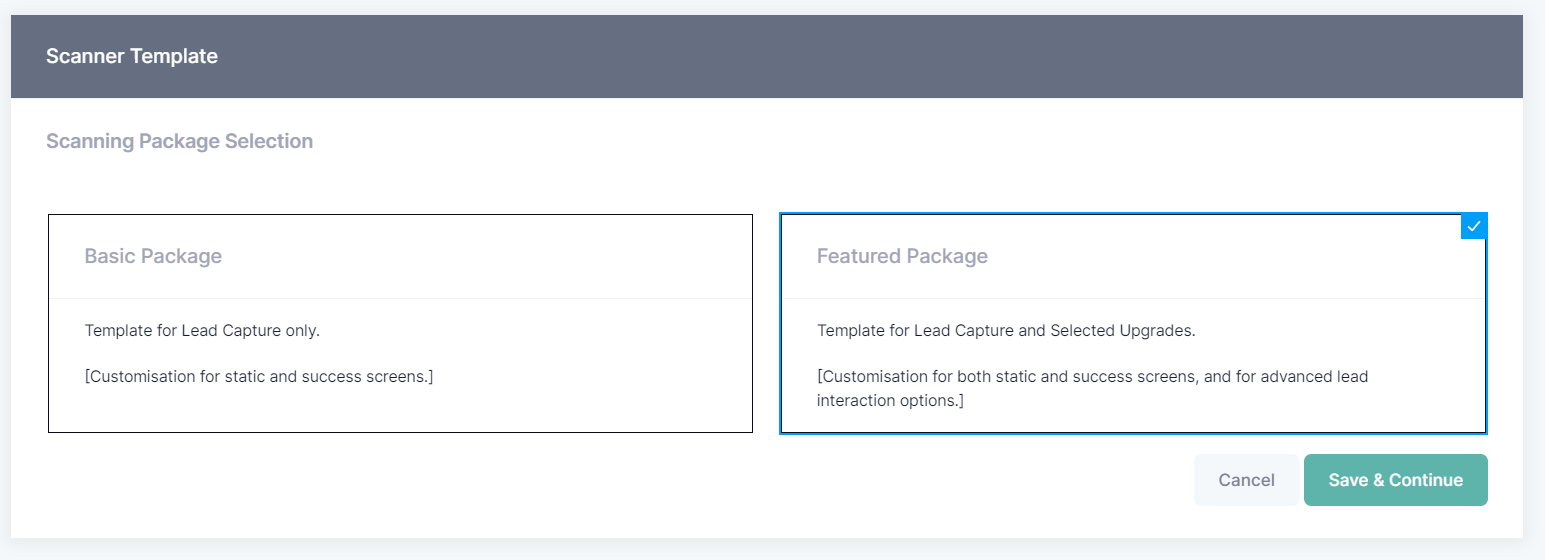Select the Basic Package card
Screen dimensions: 1545x560
coord(400,323)
